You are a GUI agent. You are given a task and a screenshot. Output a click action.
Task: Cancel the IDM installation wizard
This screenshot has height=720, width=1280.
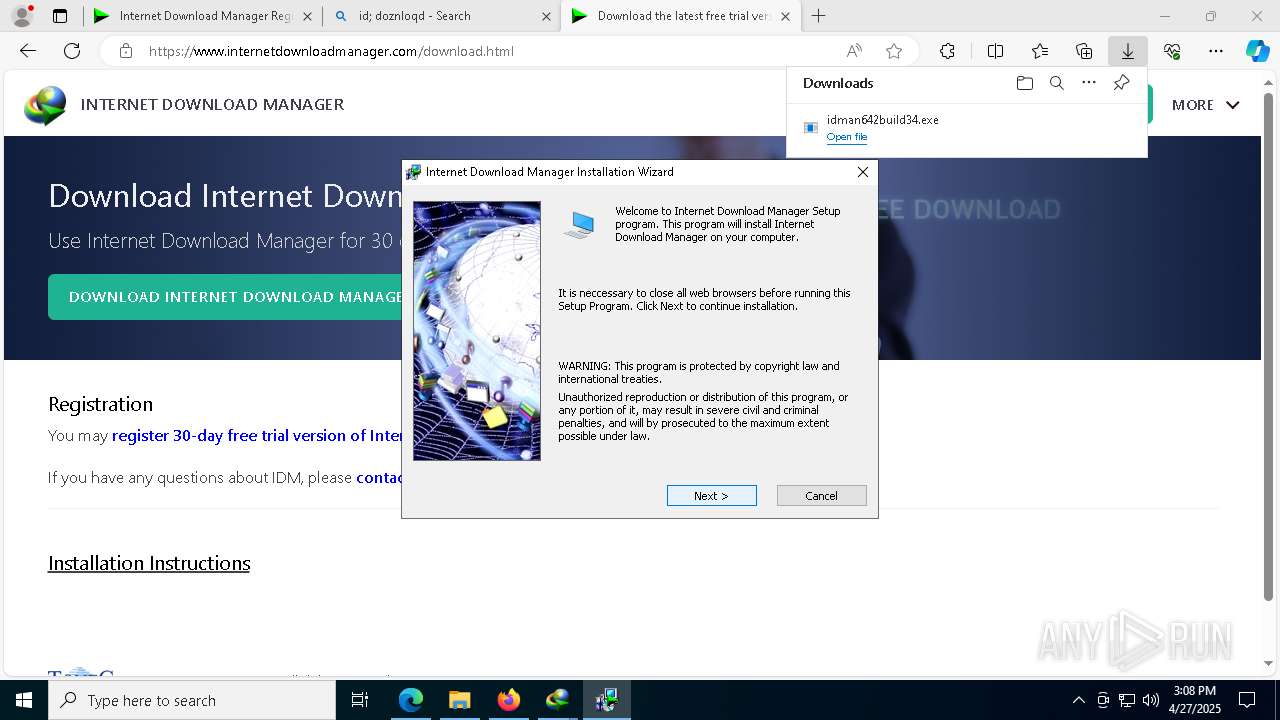(x=821, y=496)
